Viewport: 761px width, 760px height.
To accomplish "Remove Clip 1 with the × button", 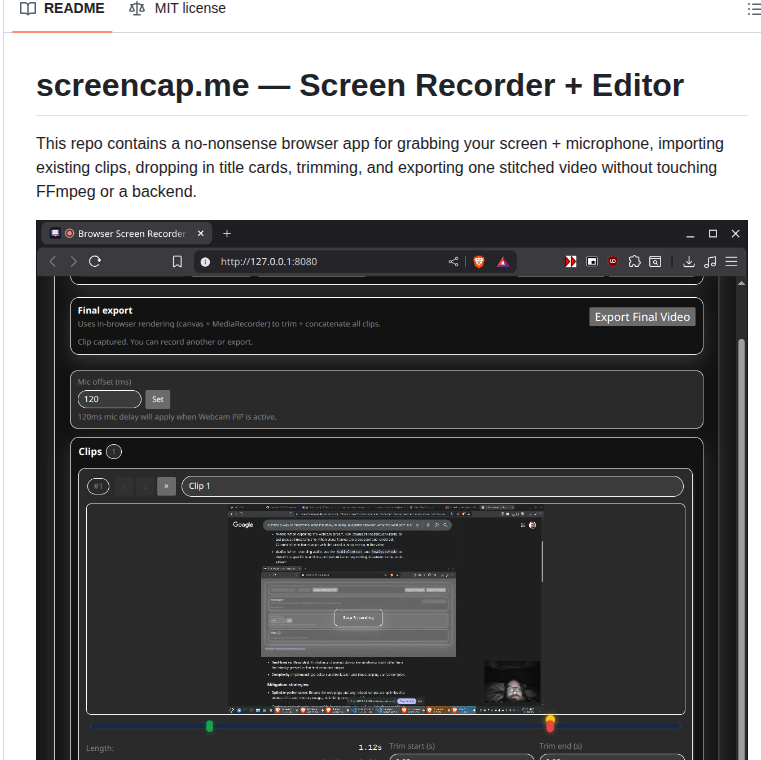I will coord(166,486).
